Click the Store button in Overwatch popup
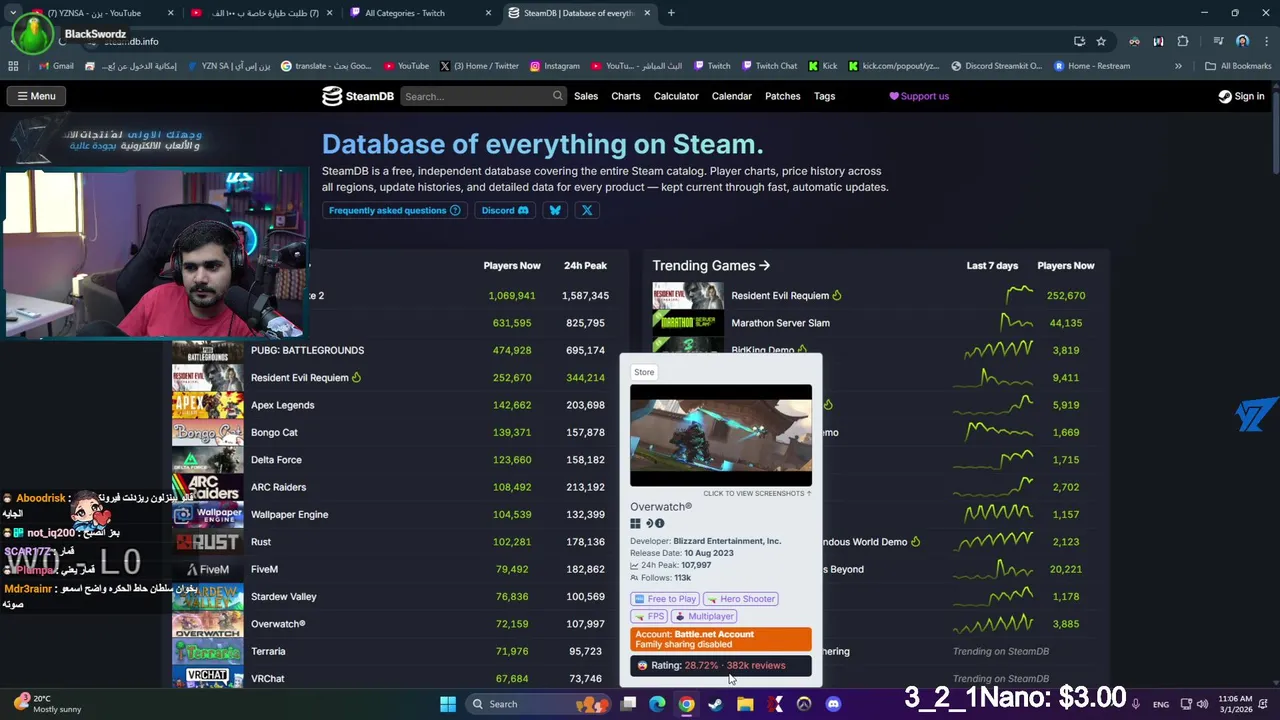This screenshot has width=1280, height=720. click(x=644, y=372)
